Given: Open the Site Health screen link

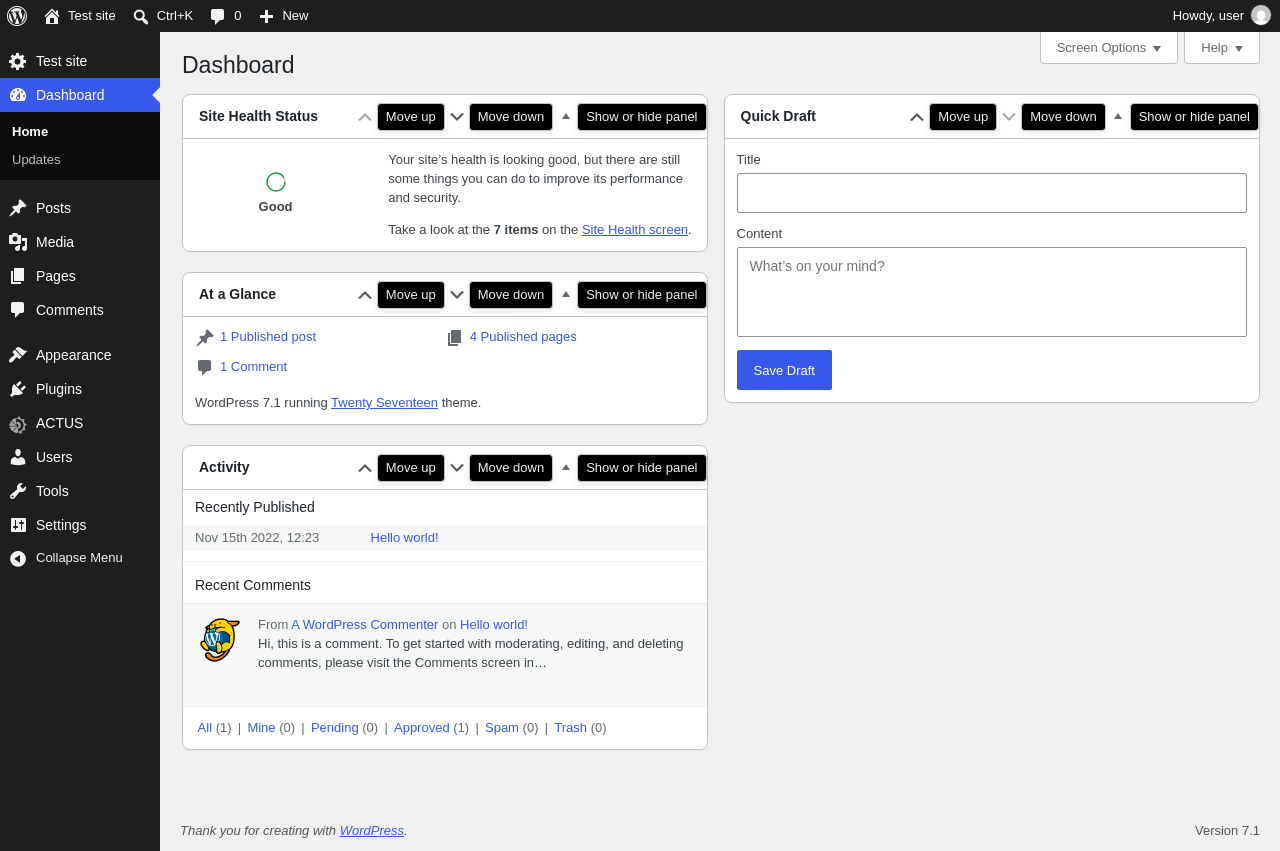Looking at the screenshot, I should coord(635,229).
